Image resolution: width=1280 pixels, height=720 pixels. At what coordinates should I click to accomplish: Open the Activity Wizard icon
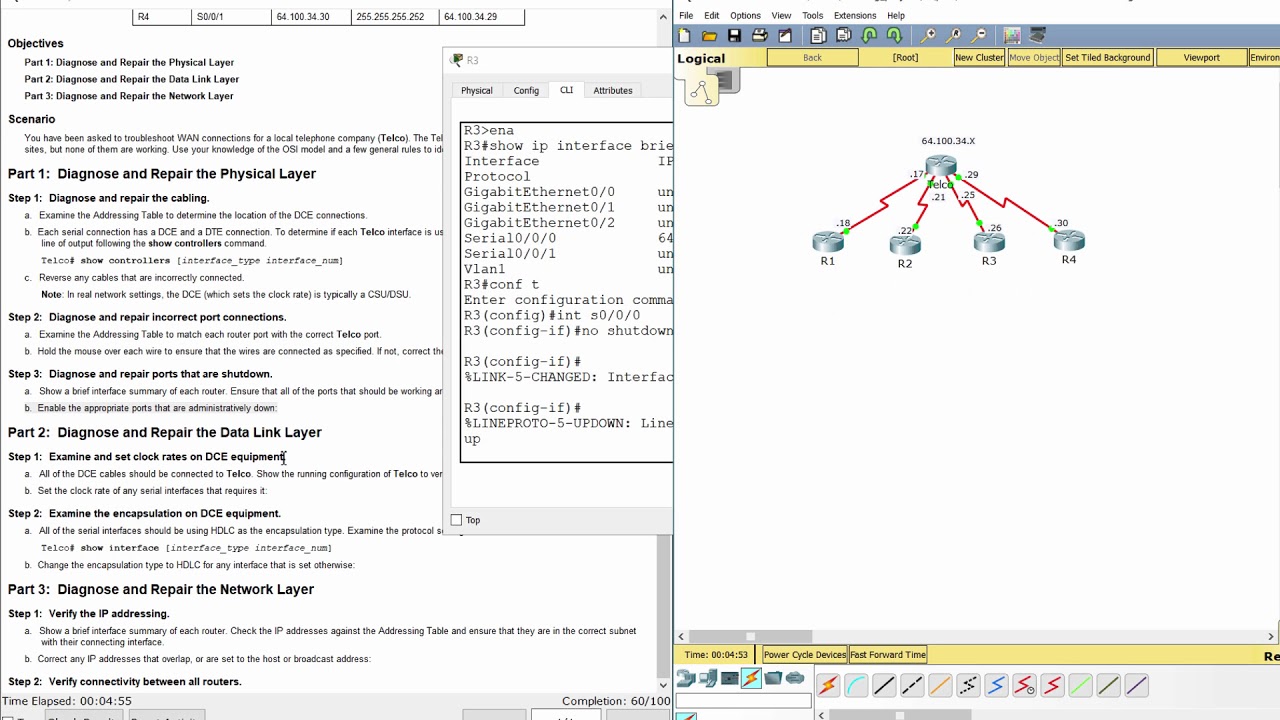click(x=785, y=36)
